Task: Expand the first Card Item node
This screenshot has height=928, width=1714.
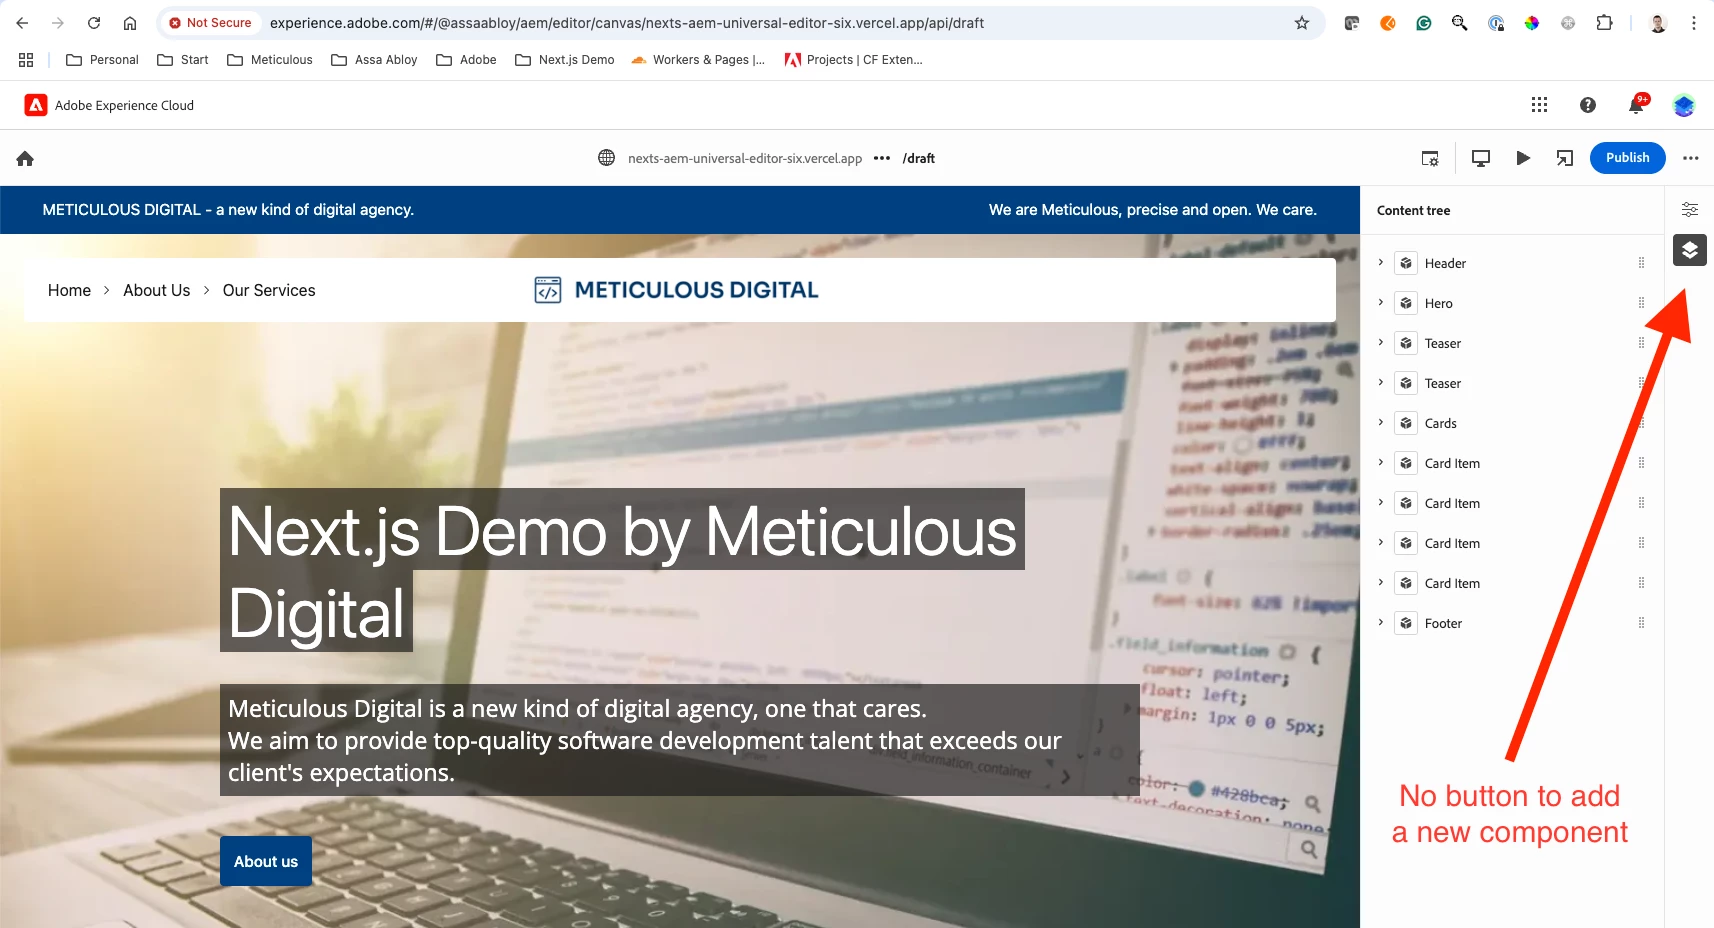Action: 1381,463
